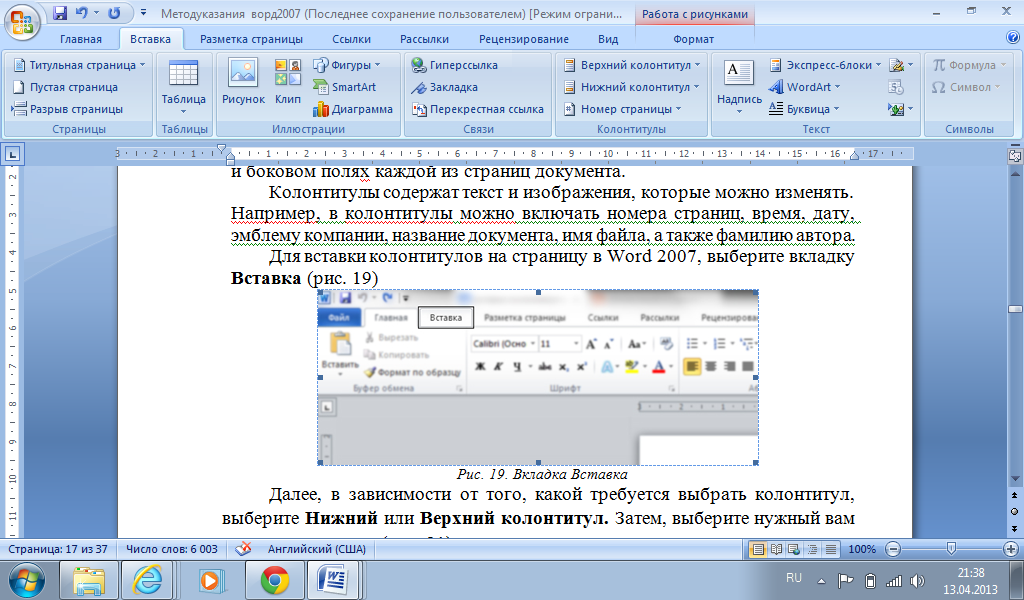Redo the last action
The height and width of the screenshot is (600, 1024).
click(x=114, y=13)
